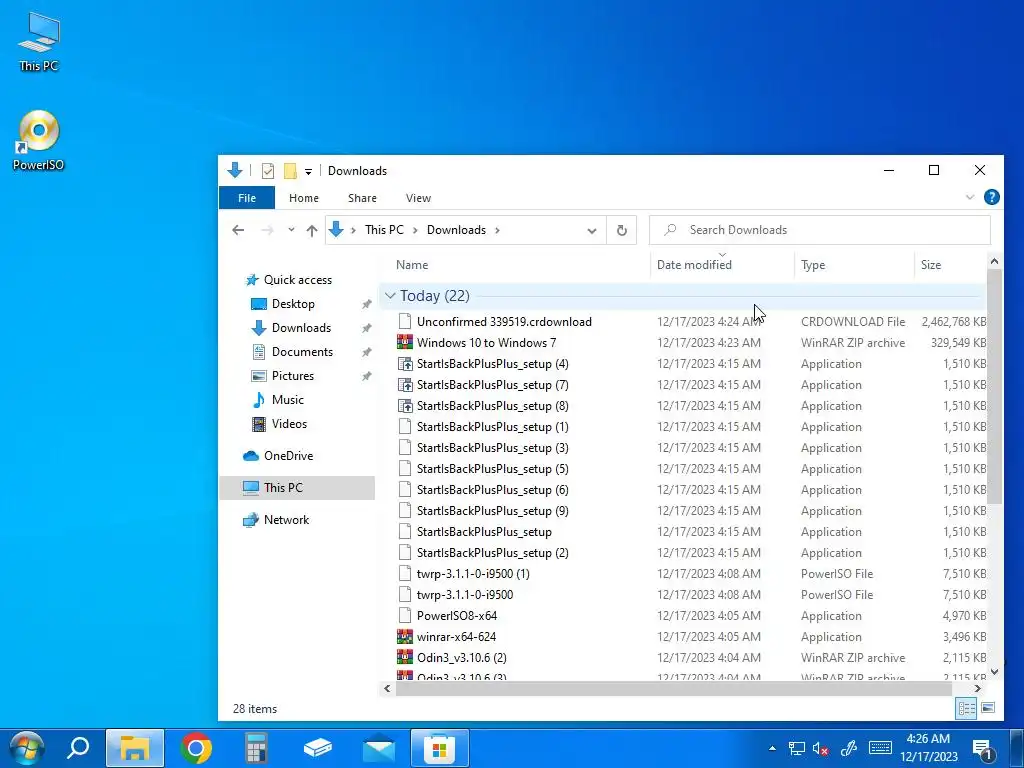Select the StartIsBackPlusPlus_setup (1) file
The width and height of the screenshot is (1024, 768).
point(492,427)
